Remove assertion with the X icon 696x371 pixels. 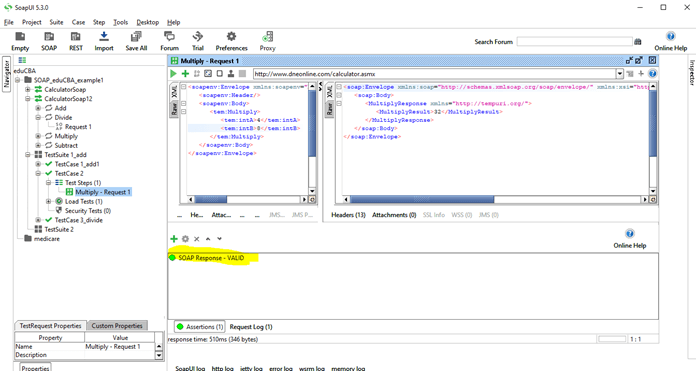point(197,239)
